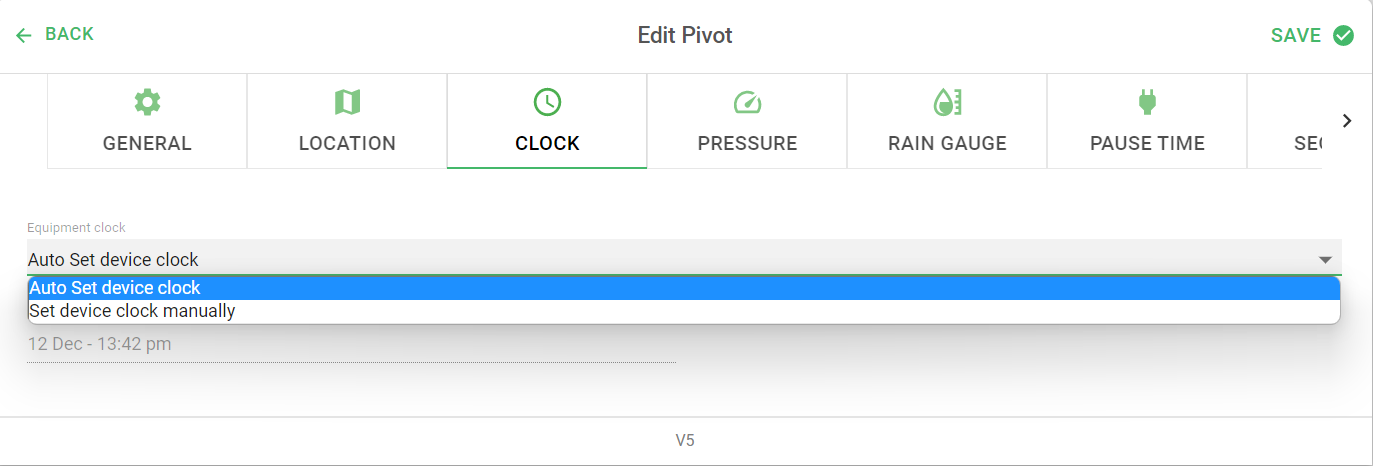Click the SAVE text button
1373x466 pixels.
(x=1296, y=35)
